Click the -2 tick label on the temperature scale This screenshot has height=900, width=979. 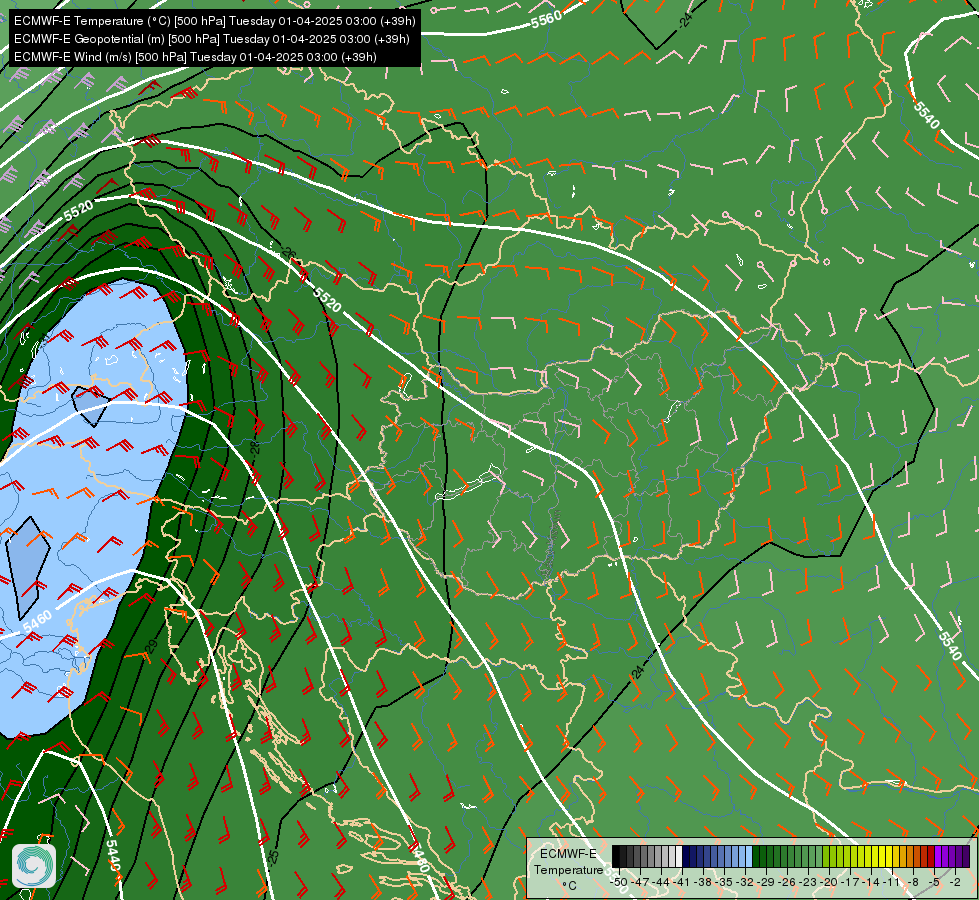coord(955,882)
